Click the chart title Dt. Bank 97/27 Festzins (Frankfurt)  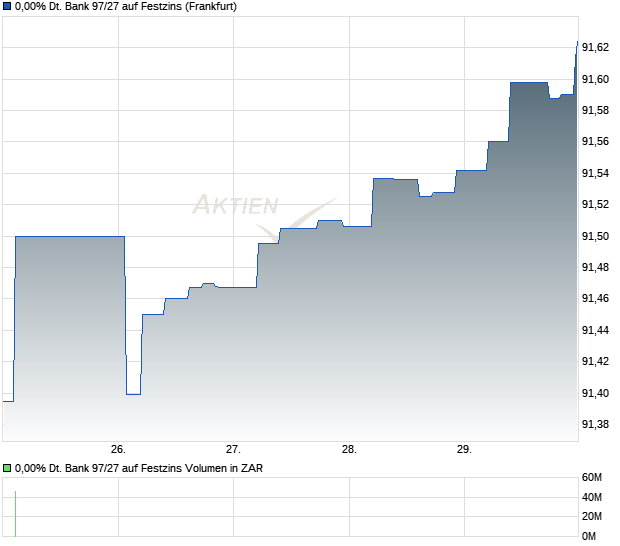[126, 6]
